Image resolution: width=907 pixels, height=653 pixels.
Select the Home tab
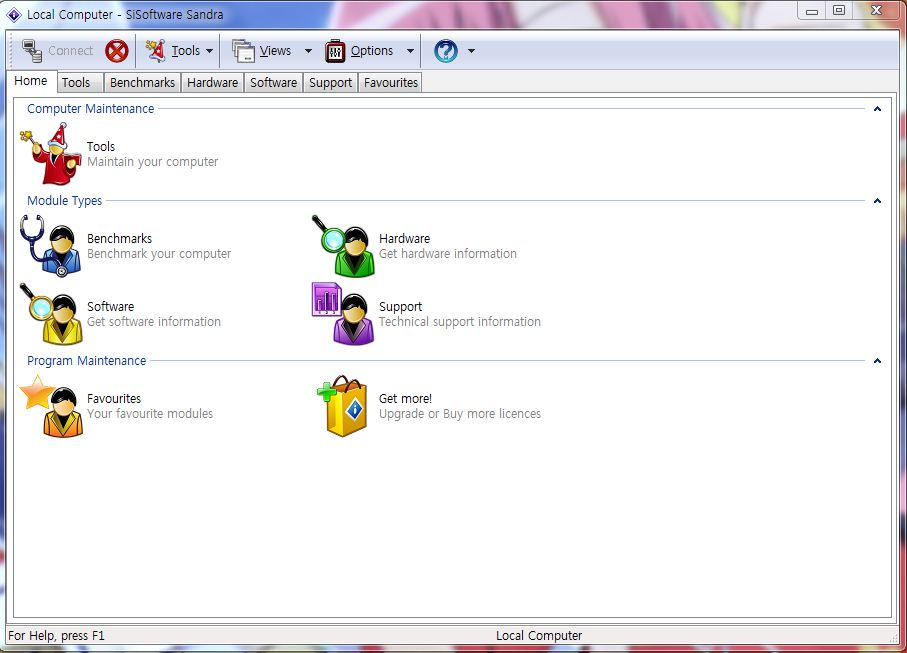pyautogui.click(x=31, y=81)
